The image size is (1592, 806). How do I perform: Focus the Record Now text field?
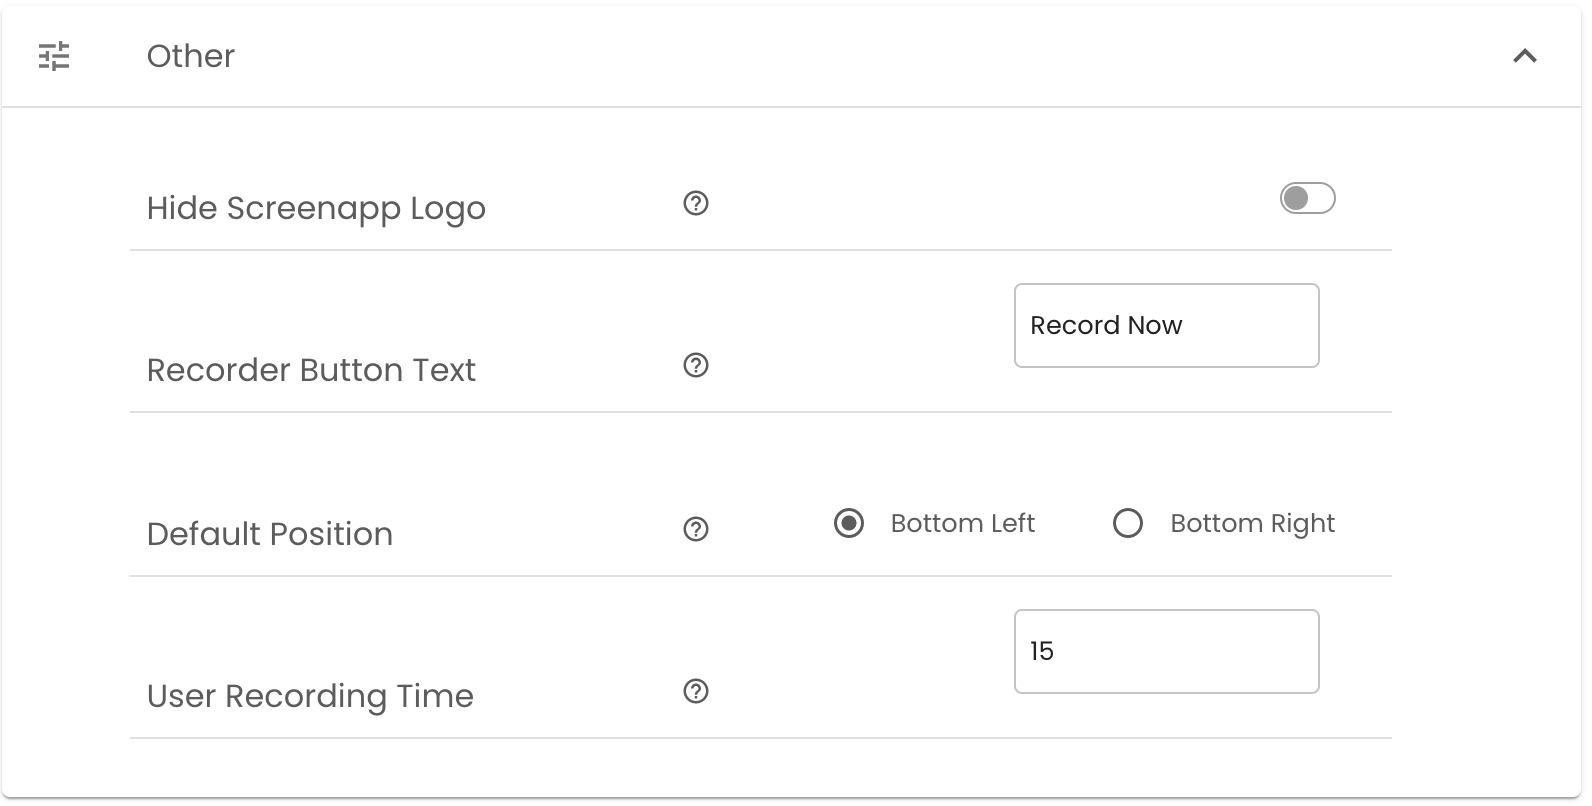click(1166, 326)
